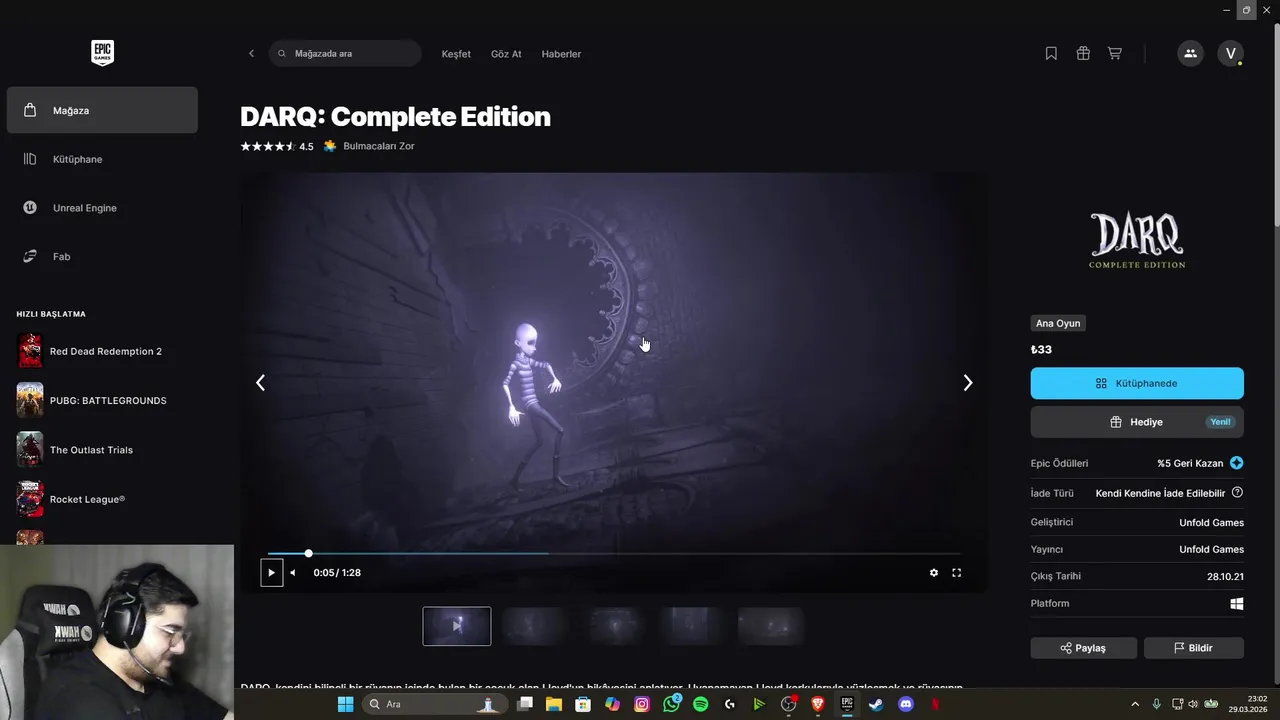This screenshot has height=720, width=1280.
Task: Open the Mağaza store section
Action: [102, 110]
